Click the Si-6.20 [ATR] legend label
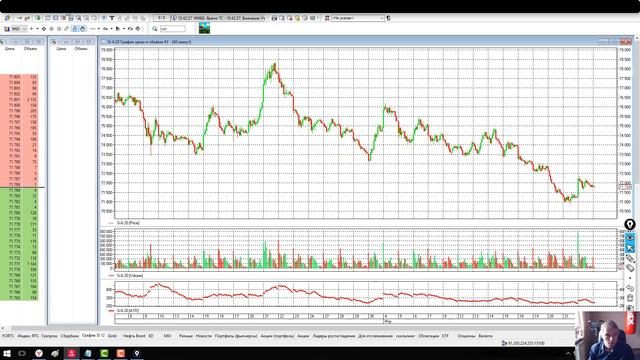640x360 pixels. (128, 311)
